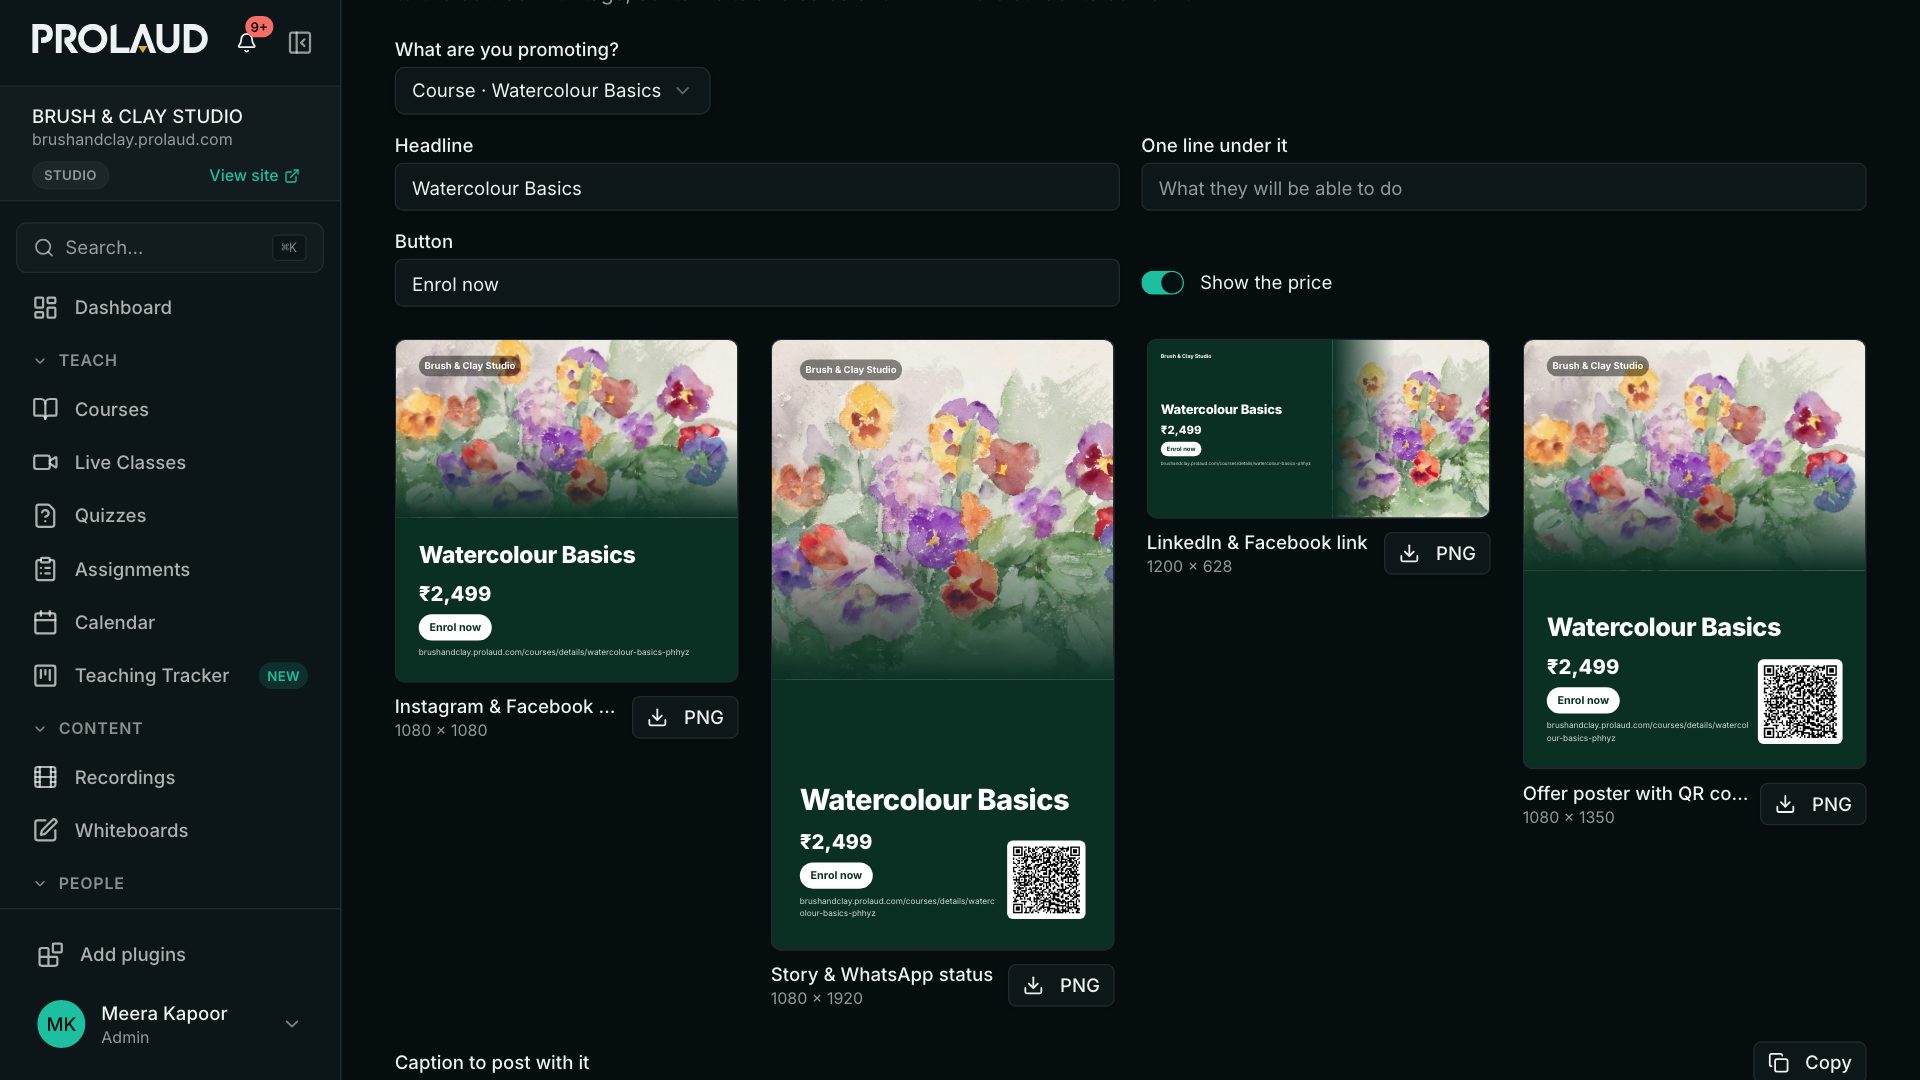Click the Assignments clipboard icon
Viewport: 1920px width, 1080px height.
click(45, 569)
